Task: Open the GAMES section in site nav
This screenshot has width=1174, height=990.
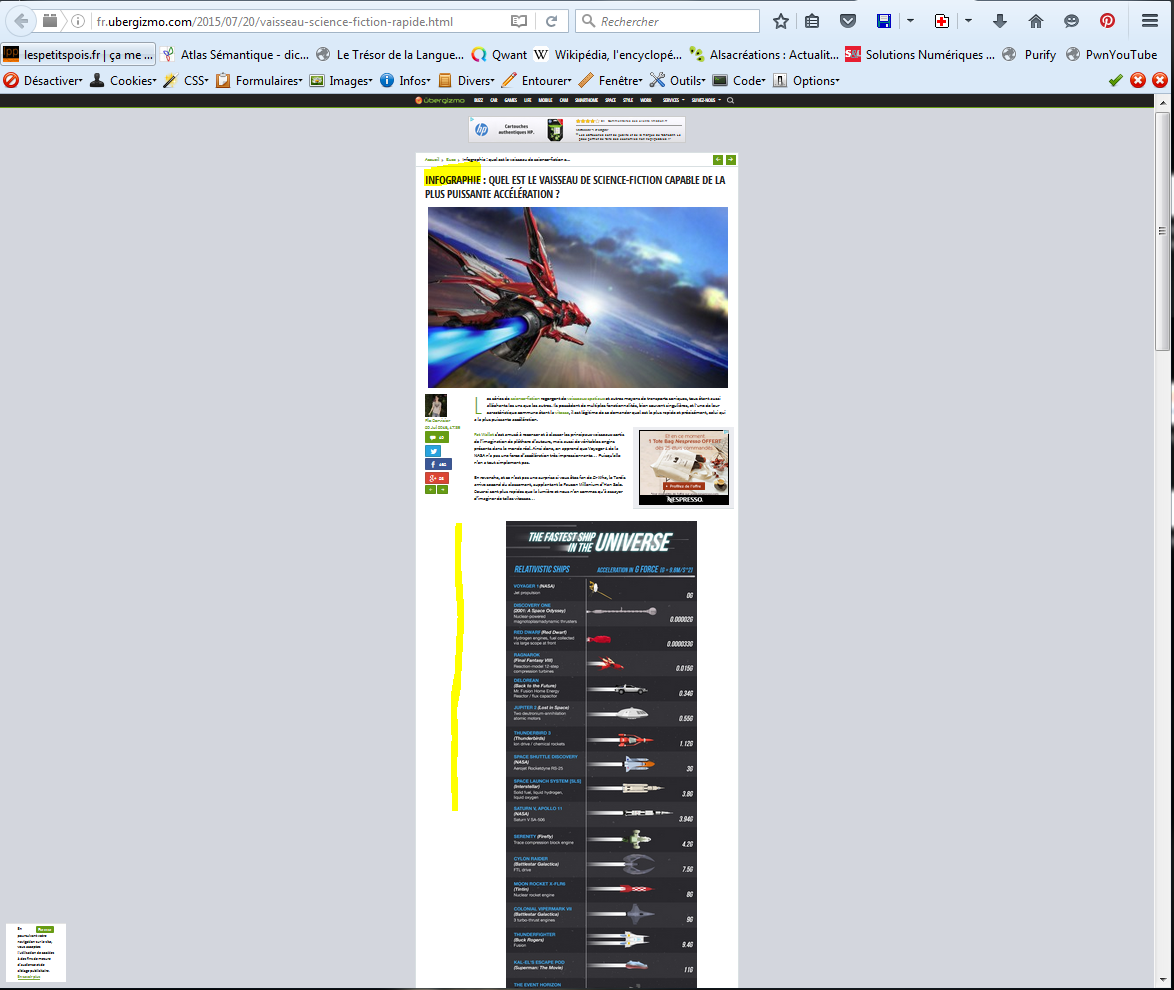Action: (x=511, y=100)
